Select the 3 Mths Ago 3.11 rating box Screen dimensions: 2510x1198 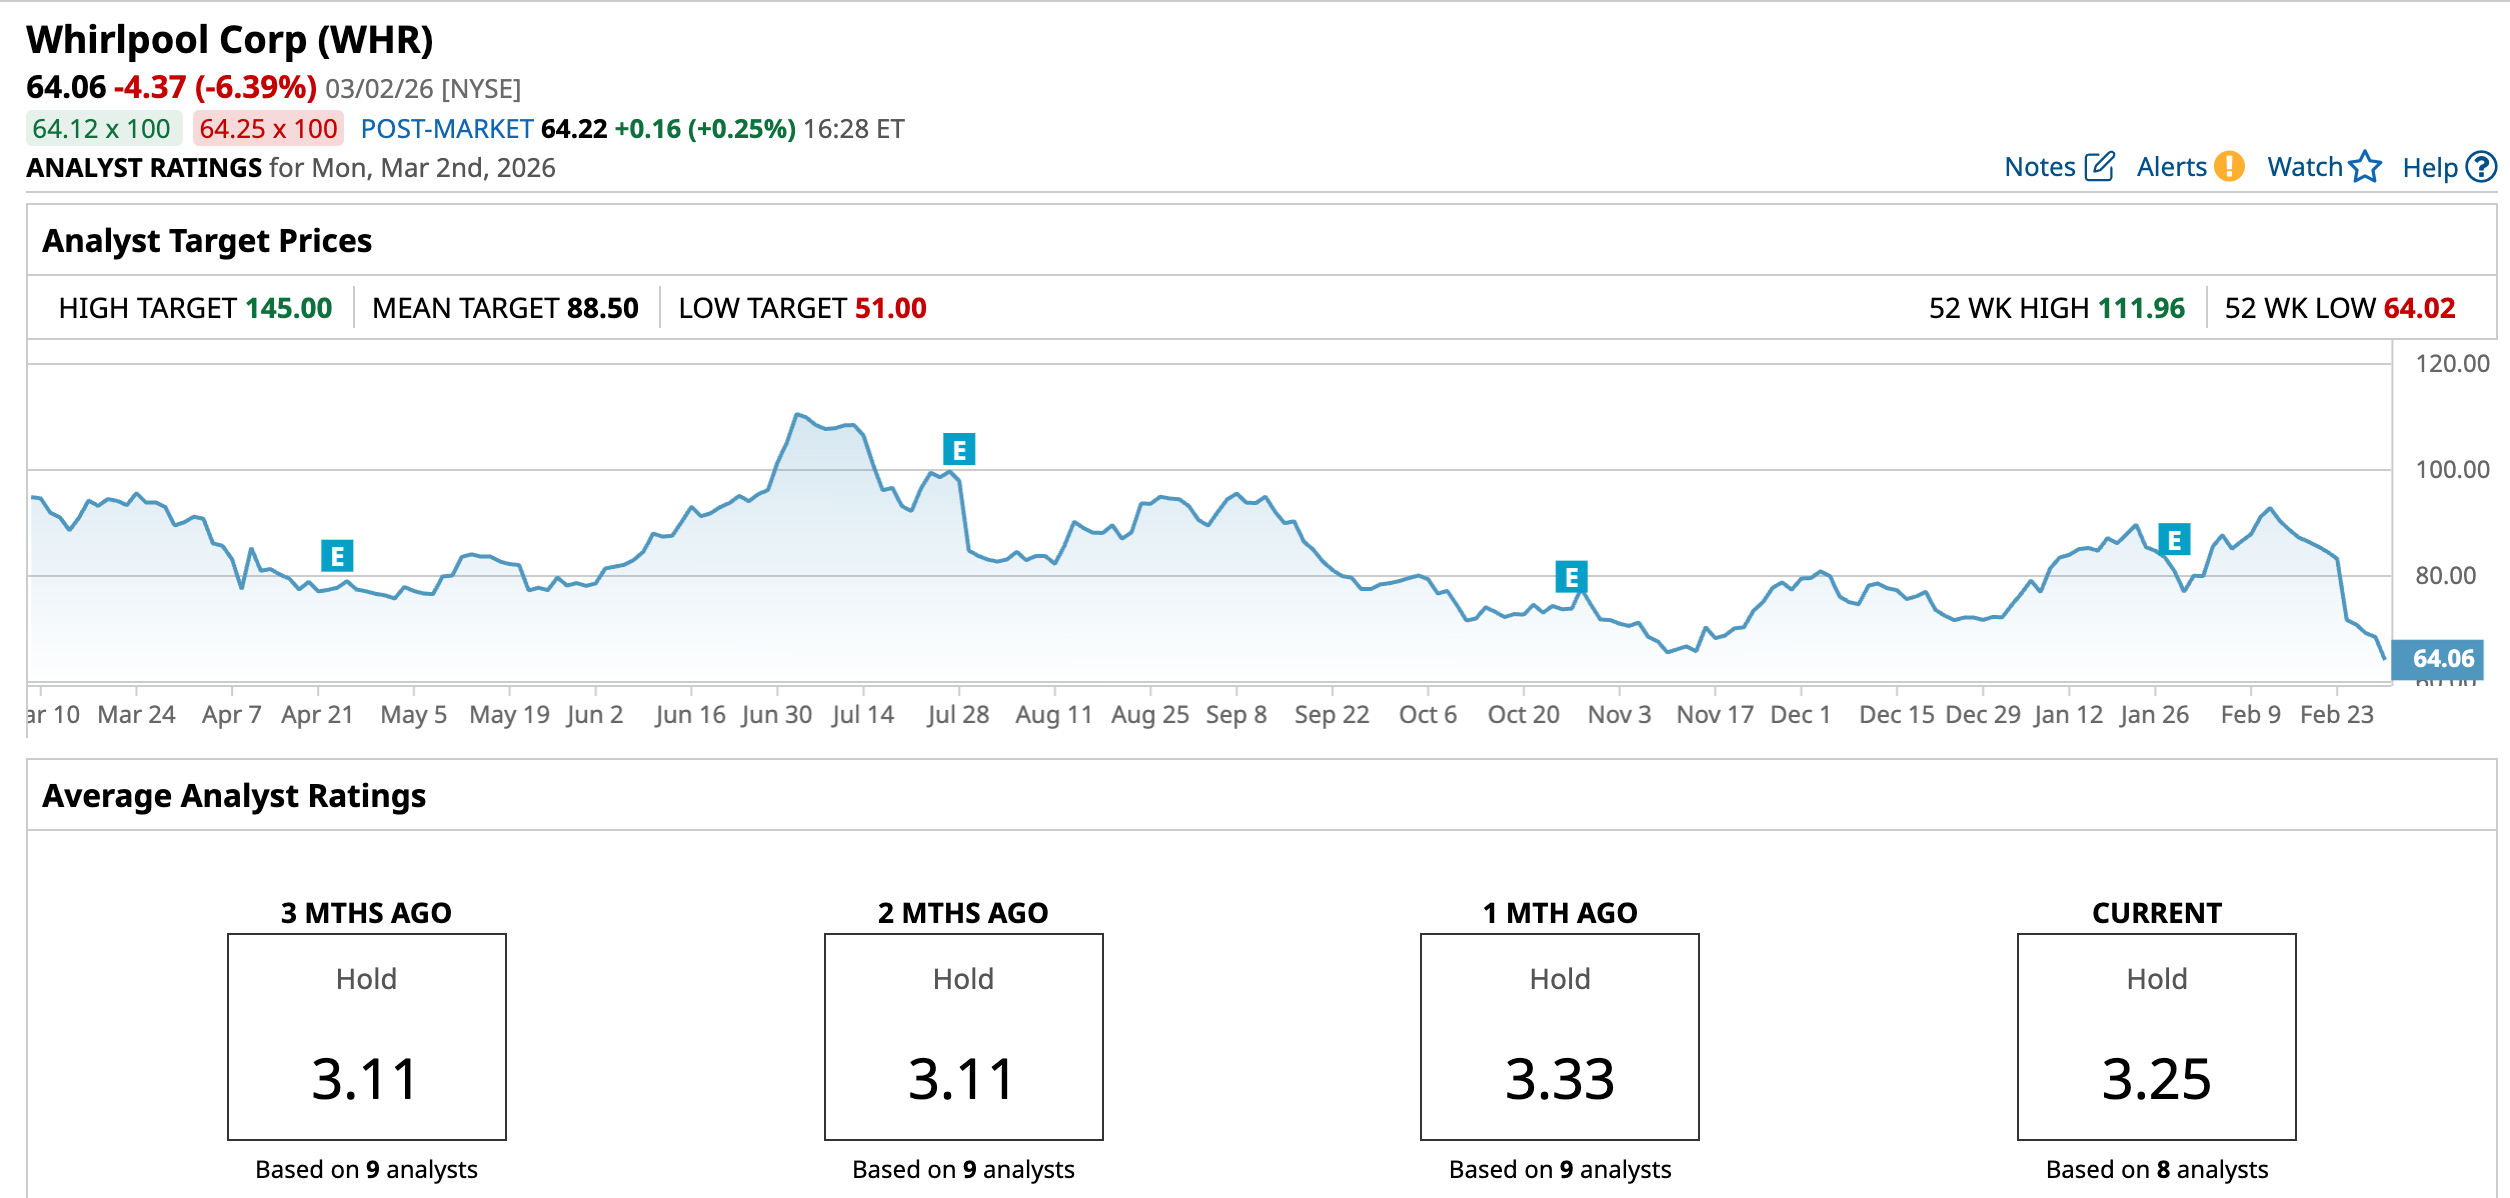(x=366, y=1036)
